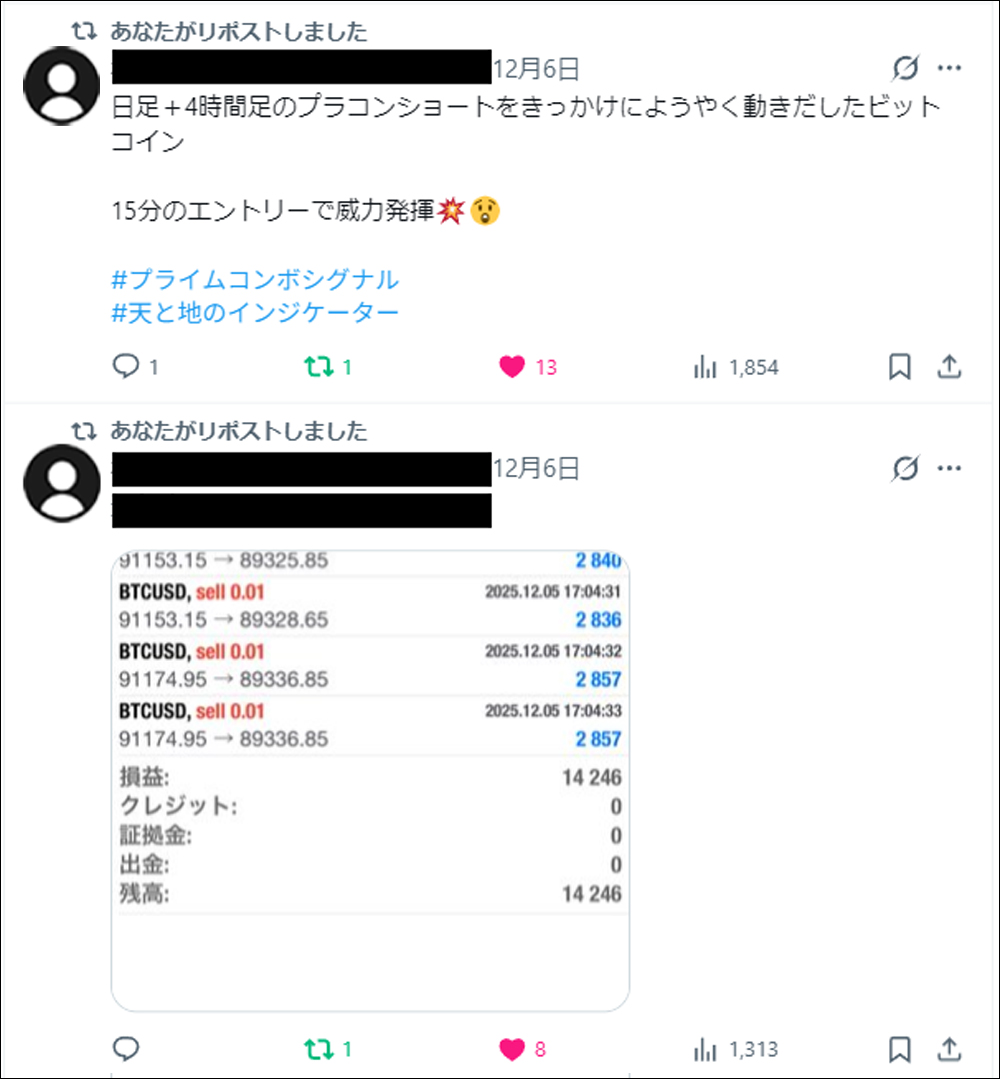The image size is (1000, 1079).
Task: Open the profile avatar of first post
Action: pos(62,86)
